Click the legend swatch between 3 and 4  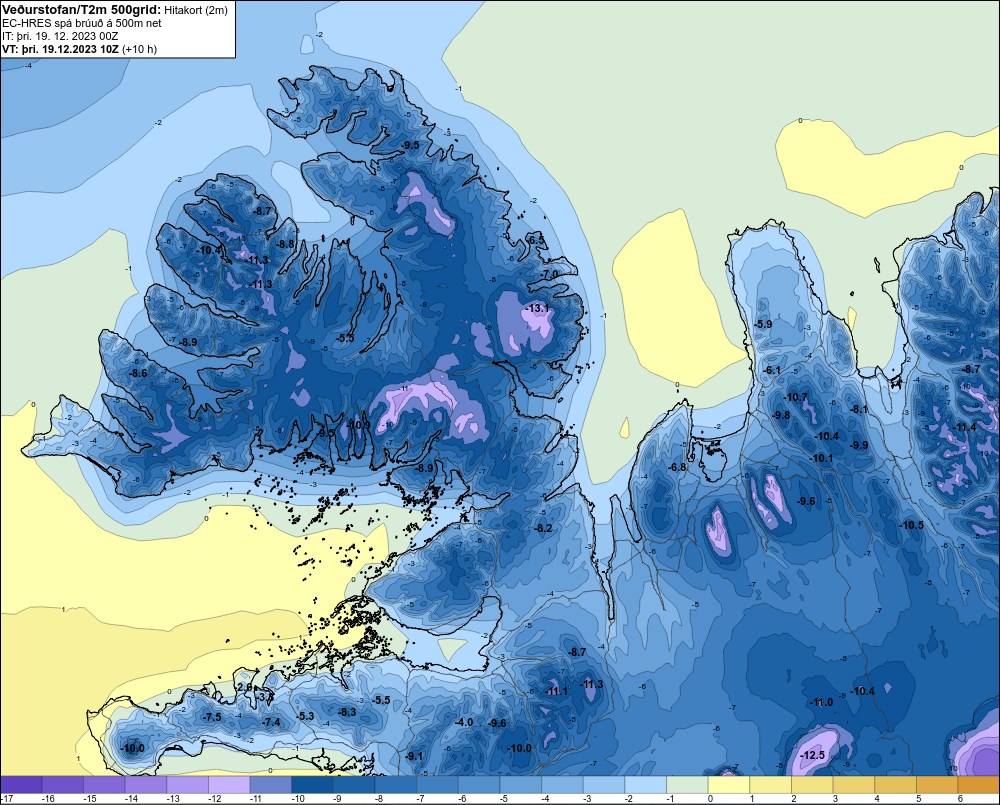(x=854, y=784)
